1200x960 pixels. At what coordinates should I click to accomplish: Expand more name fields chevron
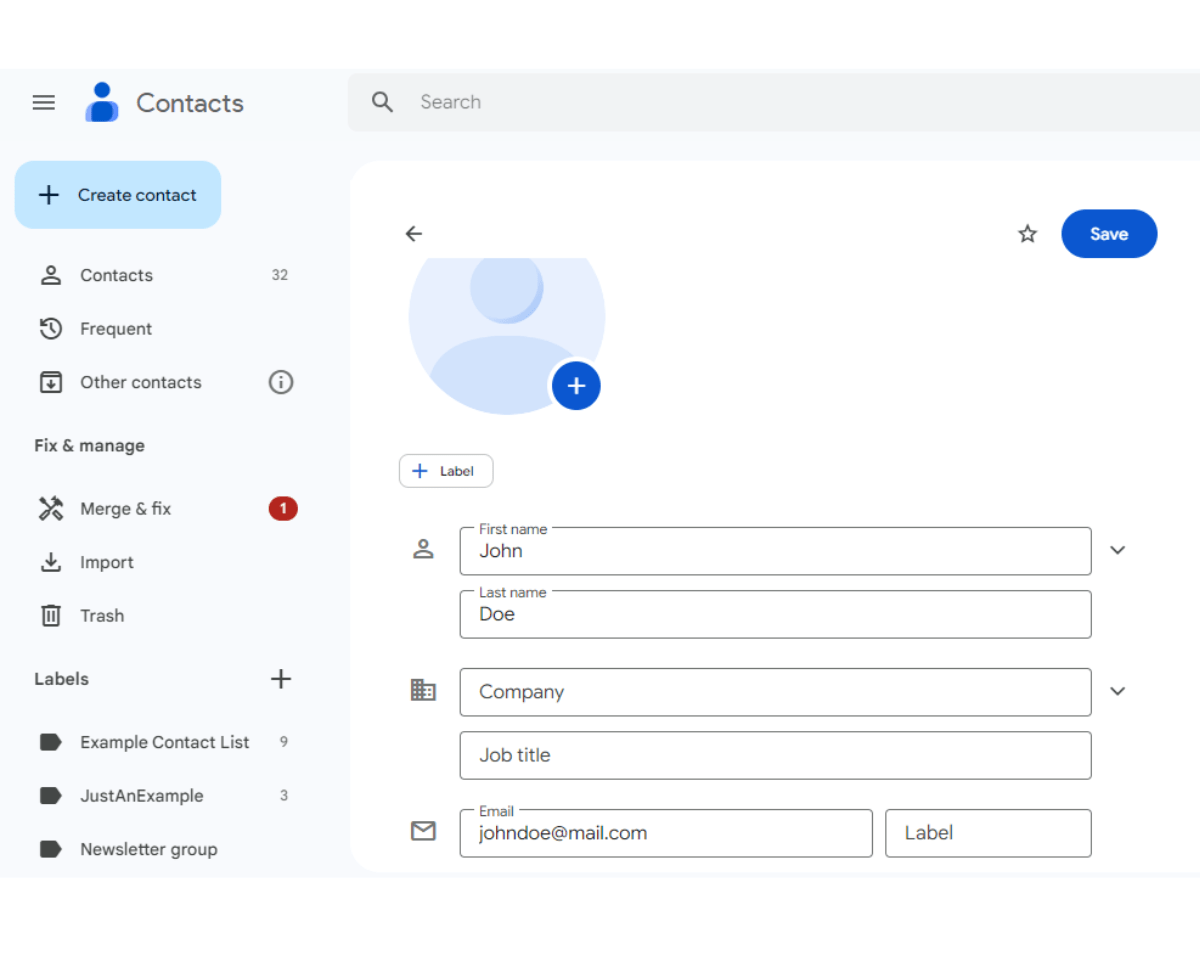click(1118, 550)
